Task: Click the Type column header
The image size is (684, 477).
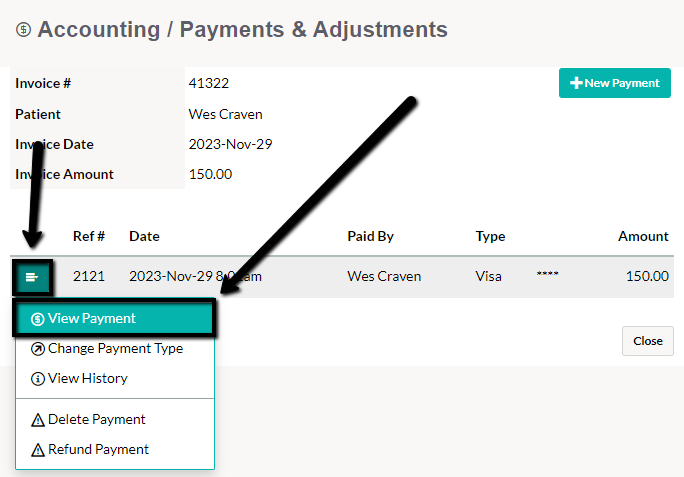Action: pyautogui.click(x=490, y=237)
